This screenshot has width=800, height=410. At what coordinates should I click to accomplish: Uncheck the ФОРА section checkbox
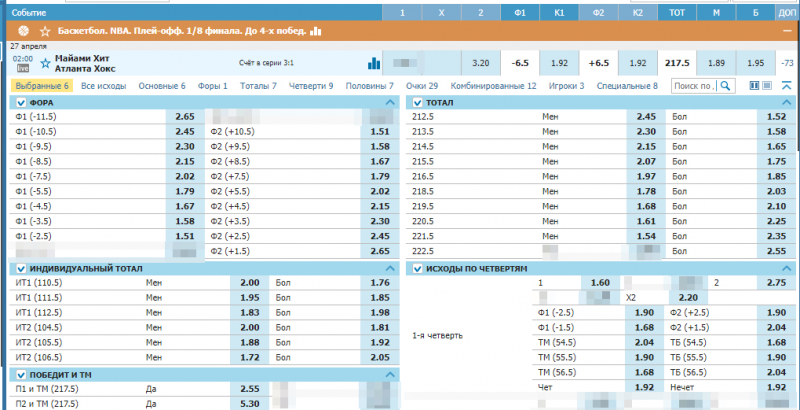click(x=20, y=103)
